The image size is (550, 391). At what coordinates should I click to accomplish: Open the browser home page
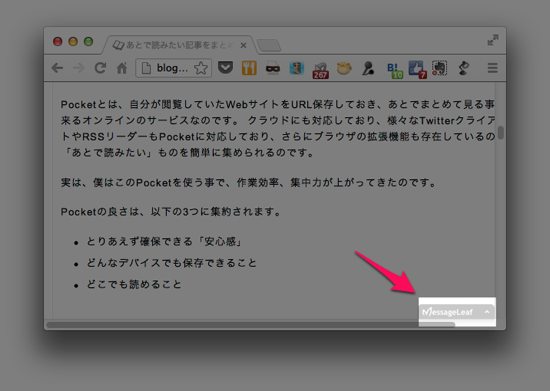pyautogui.click(x=122, y=68)
